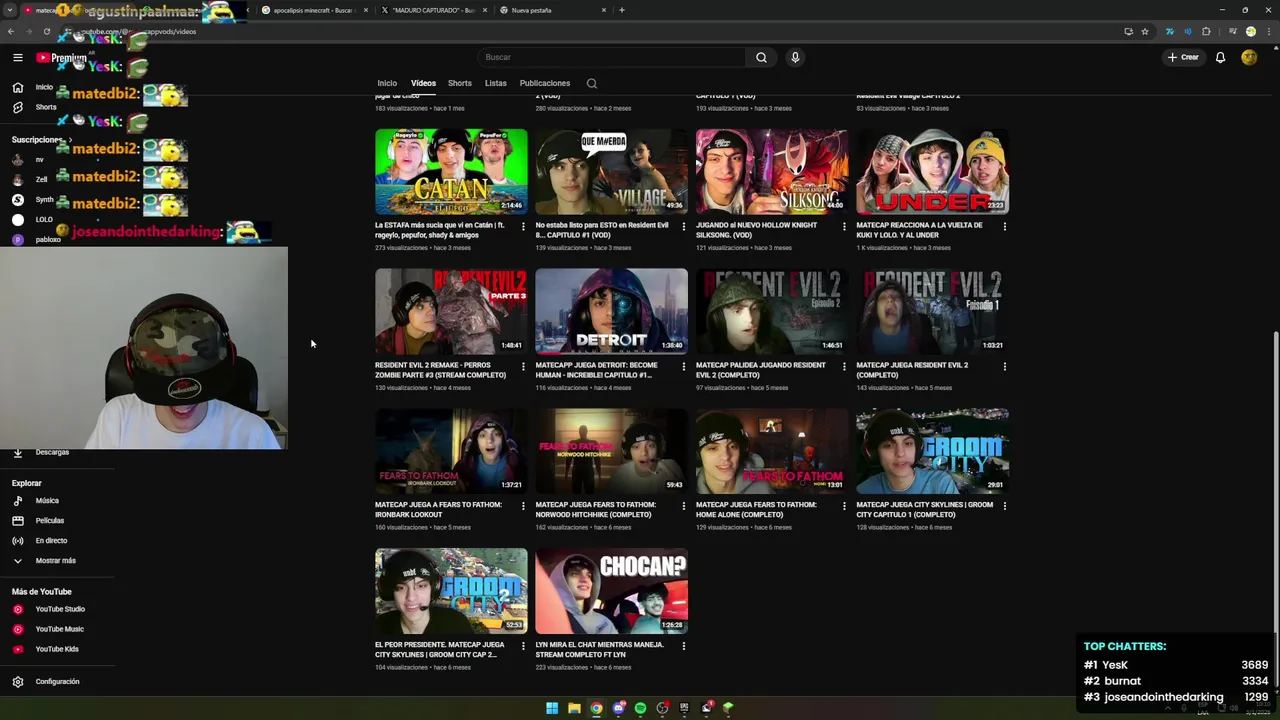Play the Detroit thumbnail video
The width and height of the screenshot is (1280, 720).
tap(611, 311)
